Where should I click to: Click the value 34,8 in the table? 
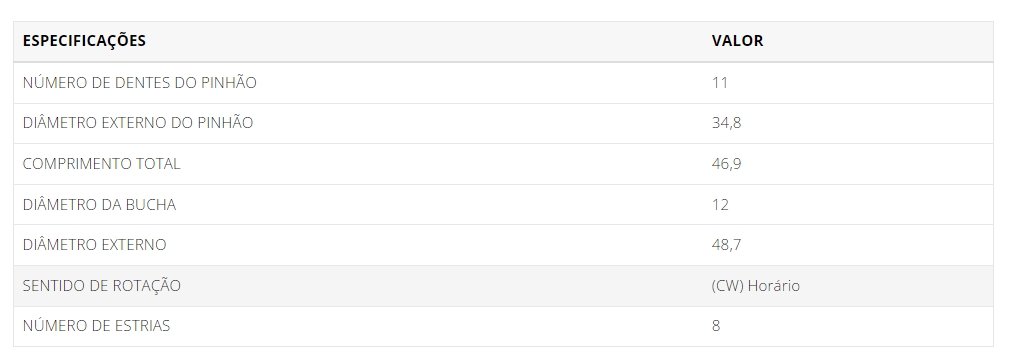pyautogui.click(x=726, y=123)
